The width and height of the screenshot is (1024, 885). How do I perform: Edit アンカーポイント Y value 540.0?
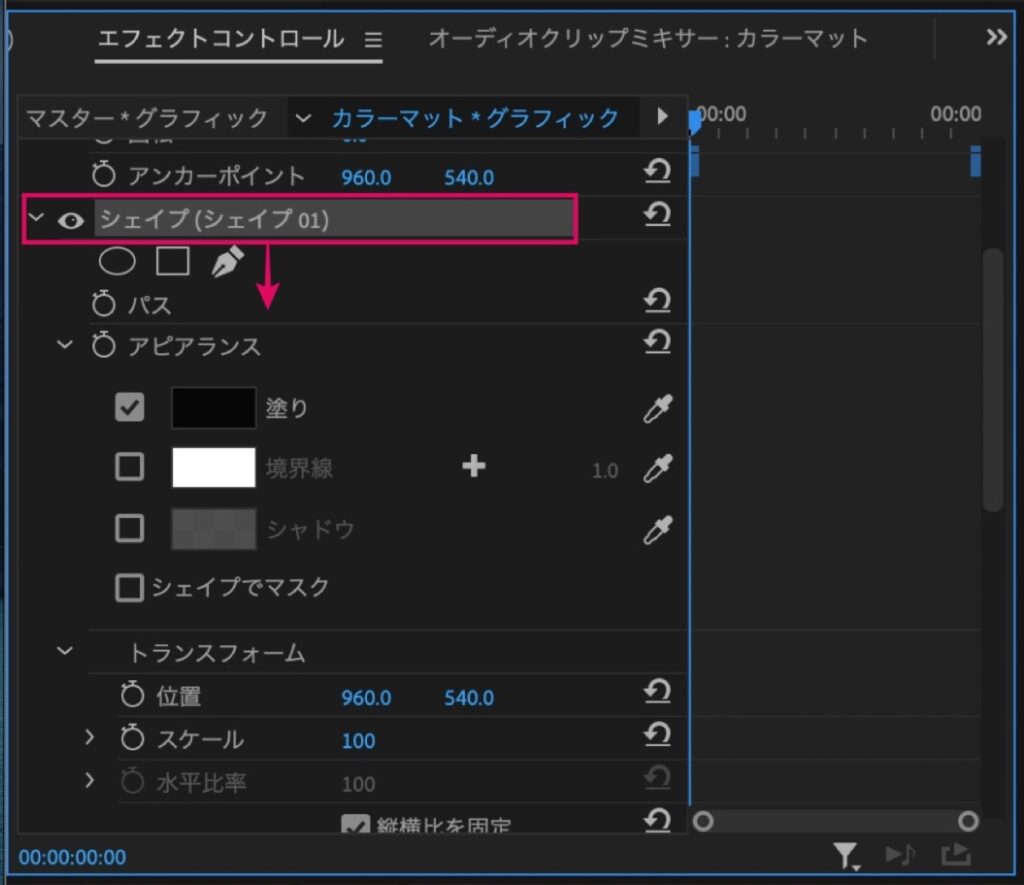(469, 177)
